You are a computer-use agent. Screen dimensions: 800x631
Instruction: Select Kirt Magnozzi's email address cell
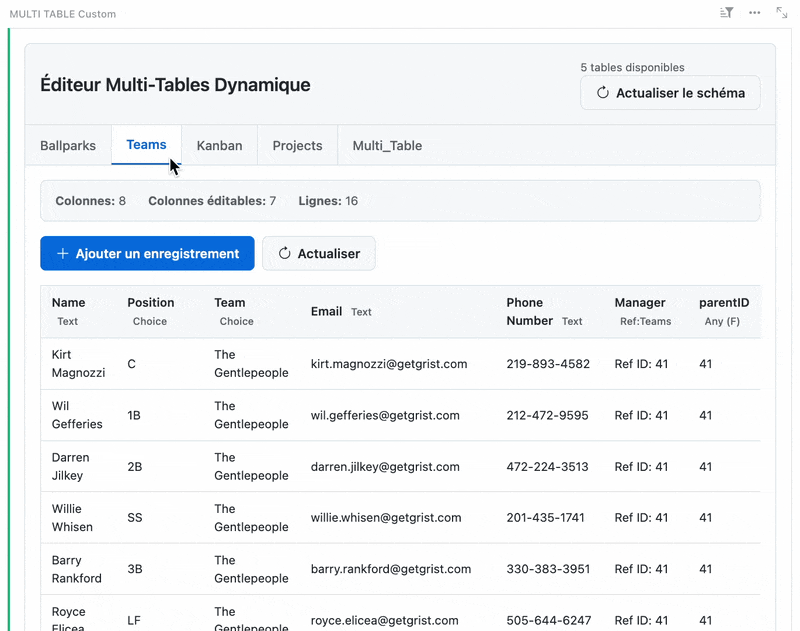pos(389,363)
